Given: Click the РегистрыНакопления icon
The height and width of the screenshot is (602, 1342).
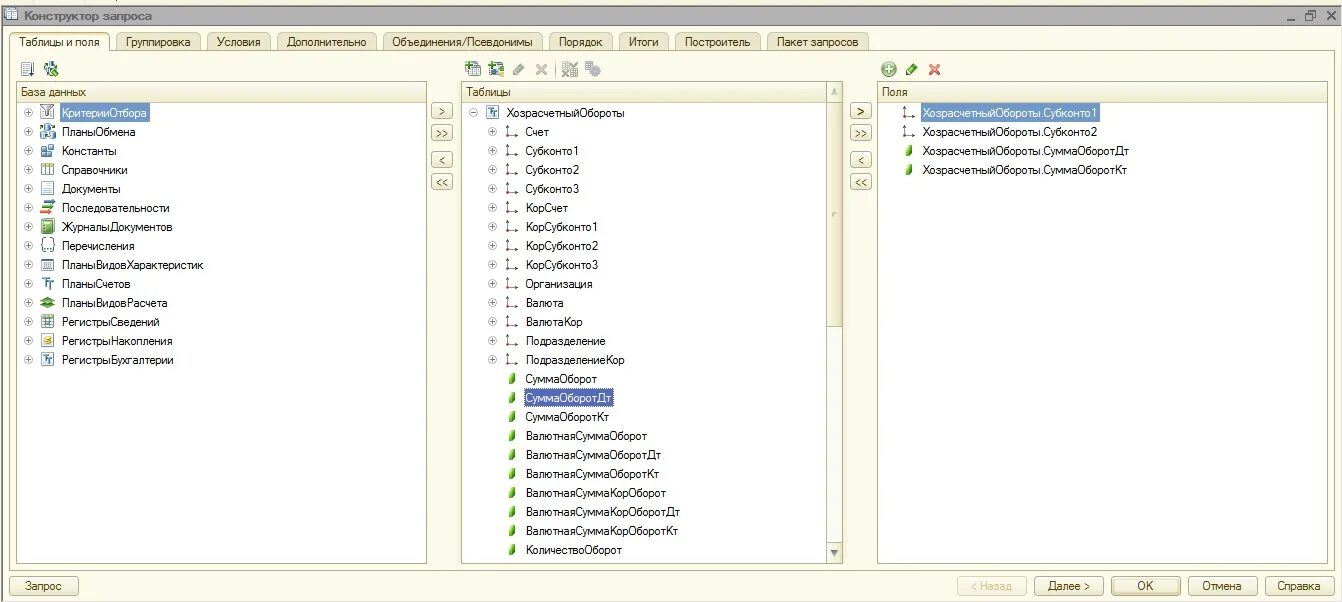Looking at the screenshot, I should point(47,340).
